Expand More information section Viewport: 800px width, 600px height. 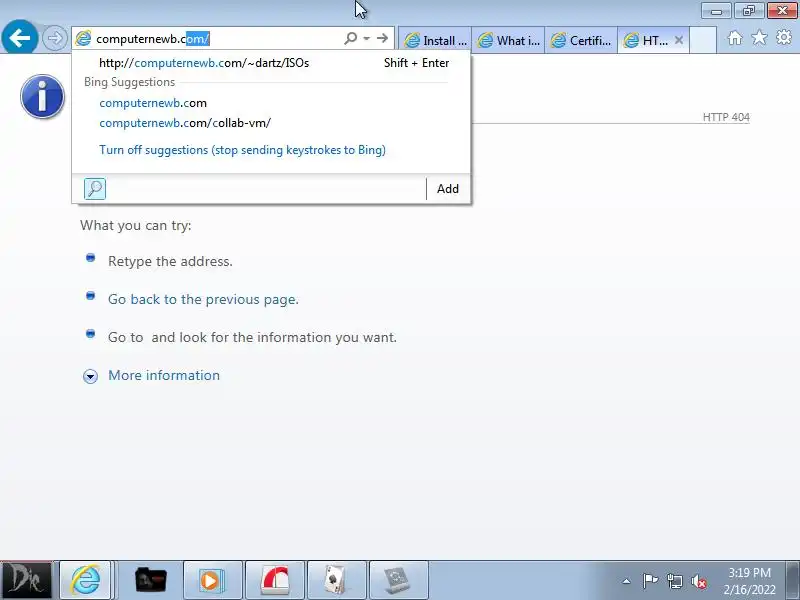[90, 377]
